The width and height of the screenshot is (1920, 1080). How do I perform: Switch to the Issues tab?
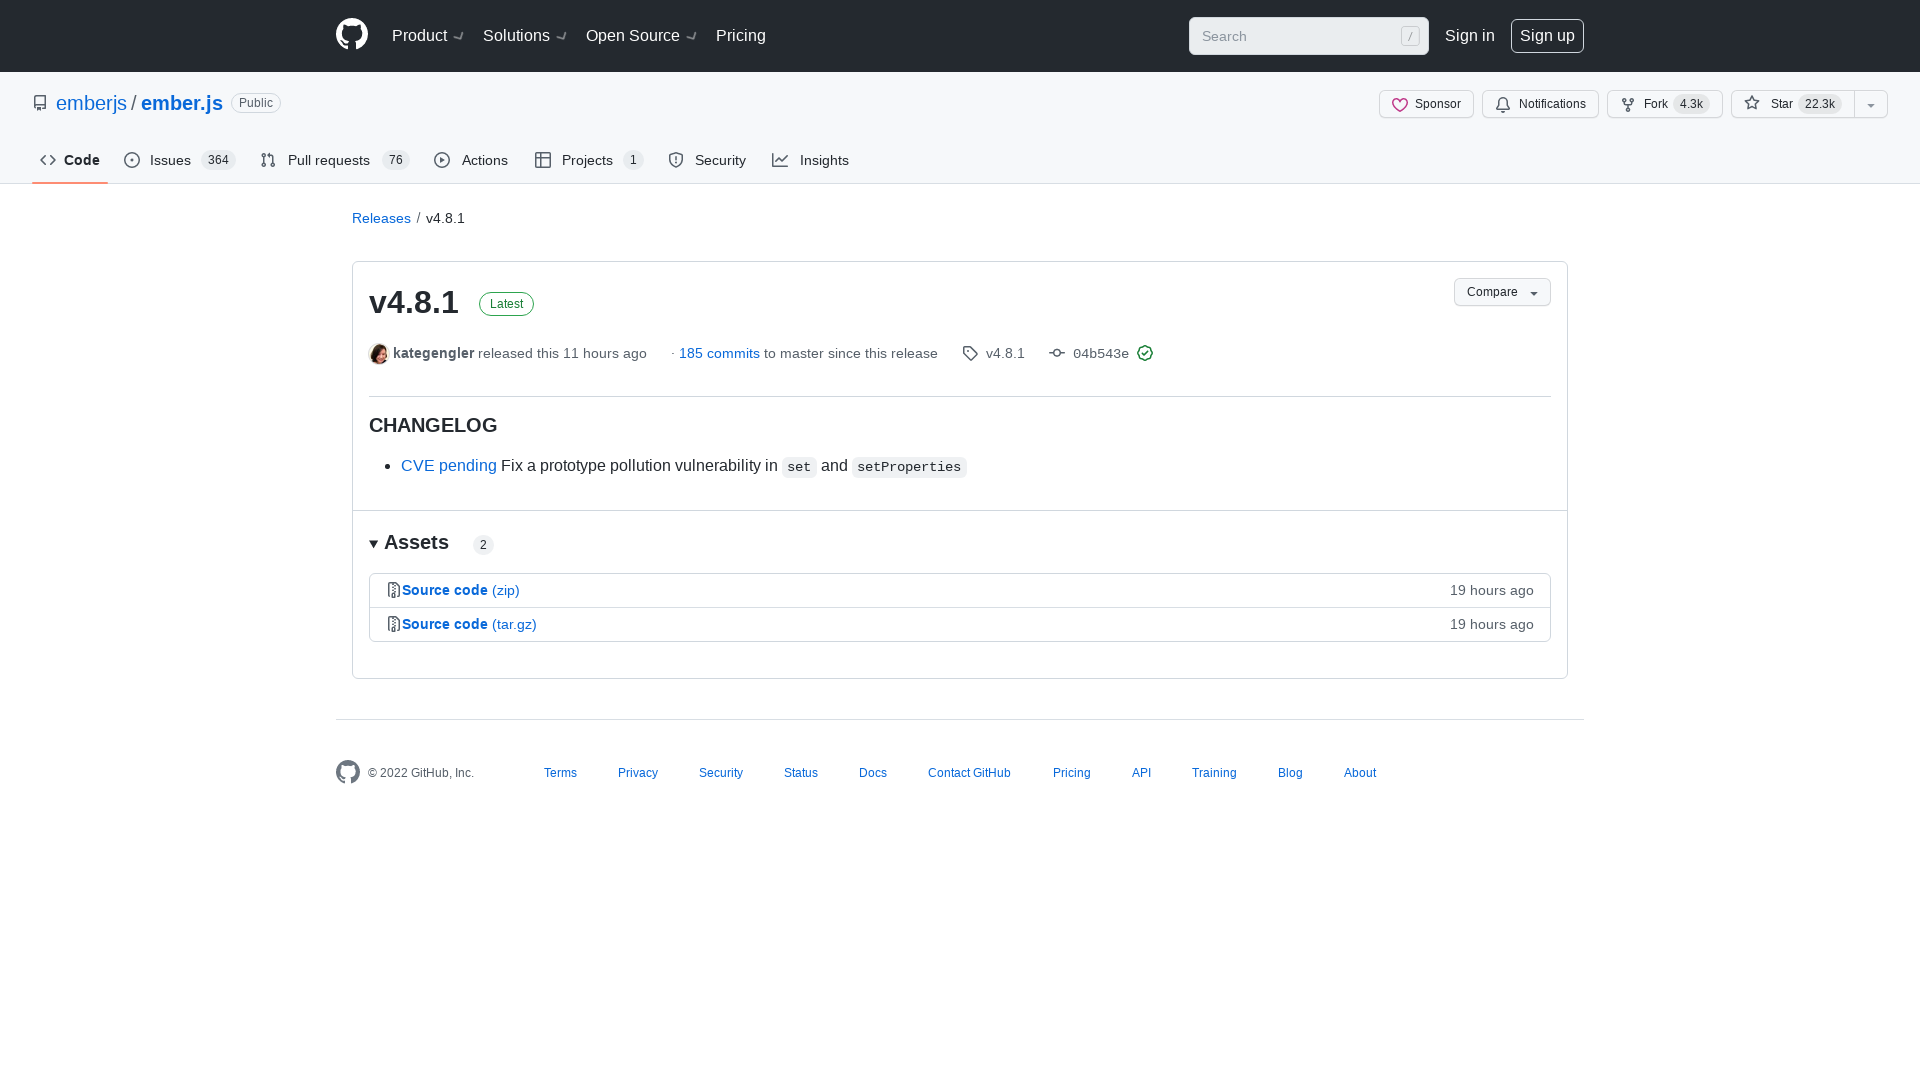pyautogui.click(x=170, y=160)
